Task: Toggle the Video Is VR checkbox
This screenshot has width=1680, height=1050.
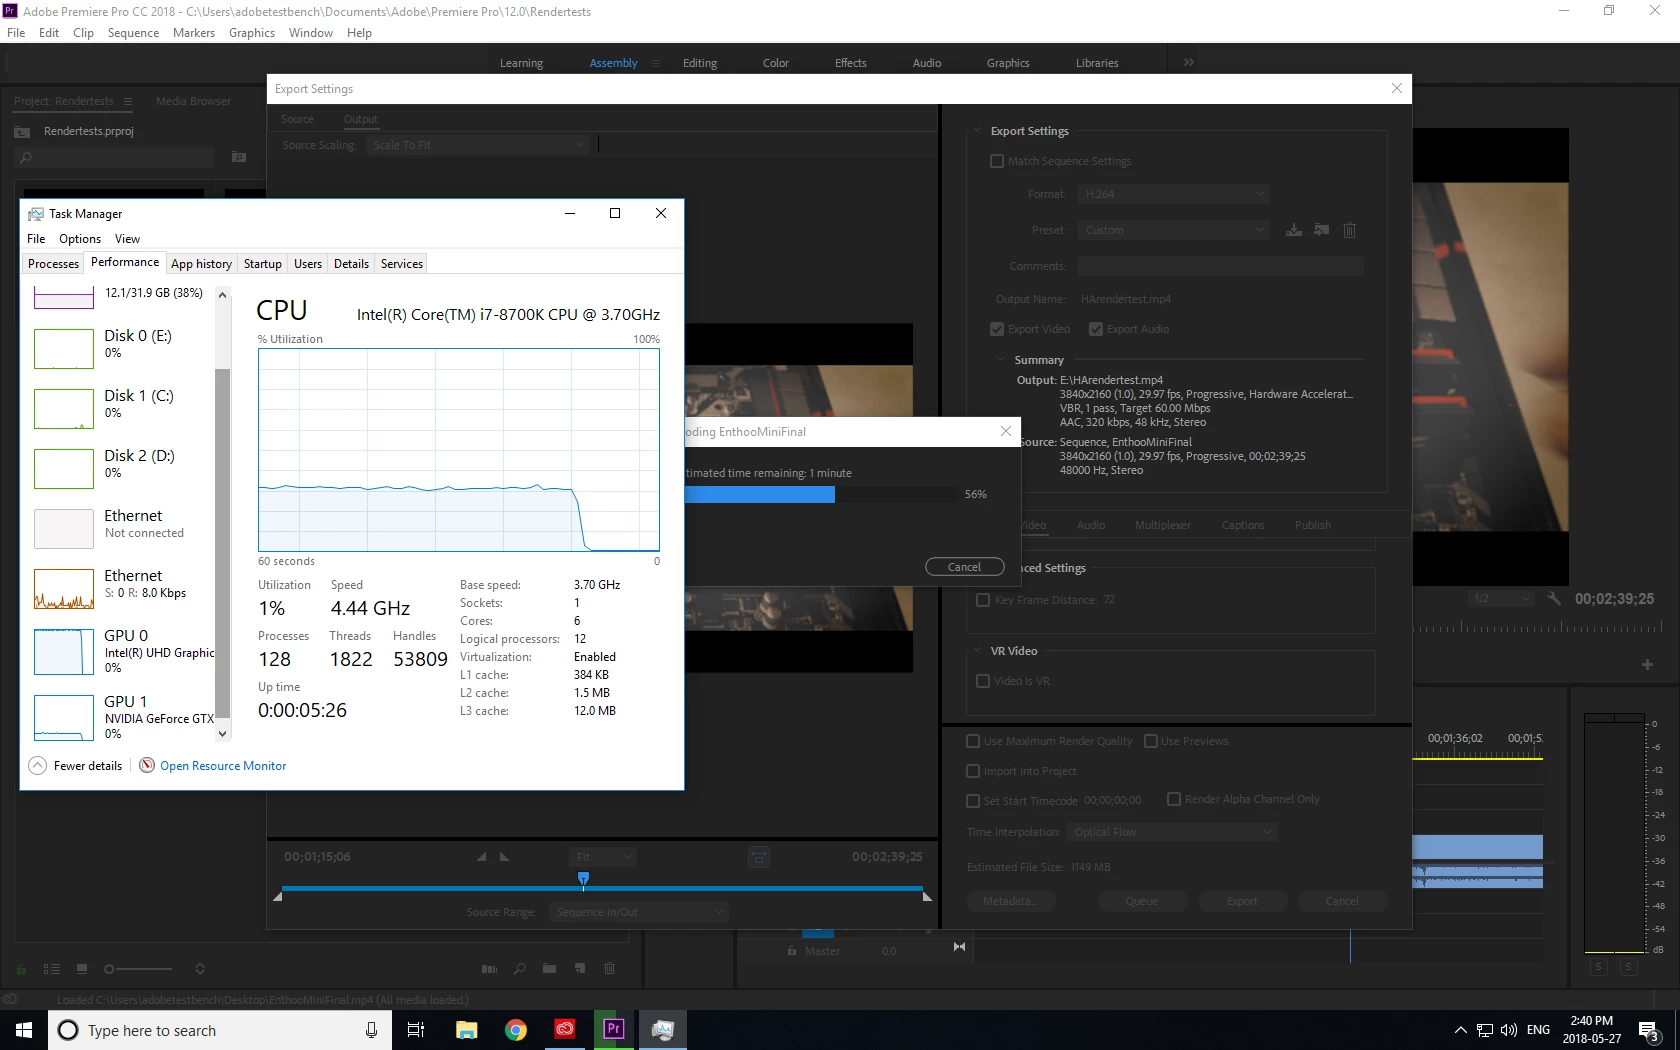Action: (x=983, y=681)
